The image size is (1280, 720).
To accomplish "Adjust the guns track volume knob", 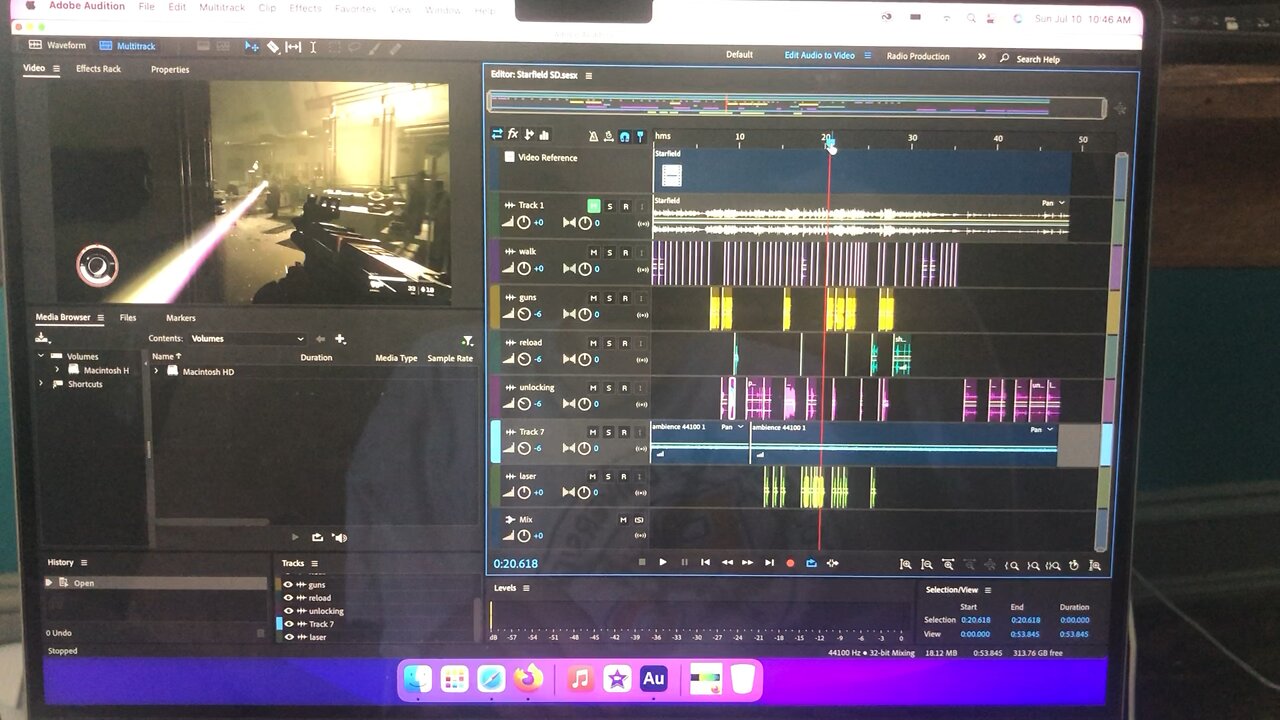I will pos(524,314).
